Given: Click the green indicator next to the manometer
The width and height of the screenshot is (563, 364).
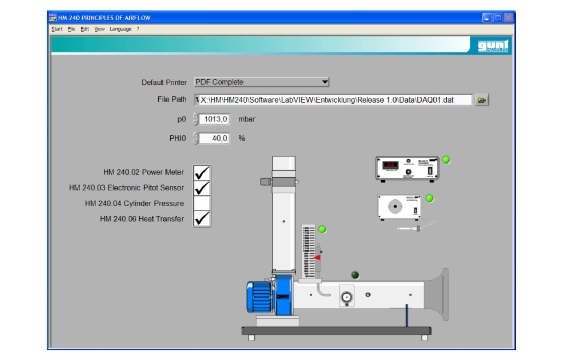Looking at the screenshot, I should coord(322,229).
